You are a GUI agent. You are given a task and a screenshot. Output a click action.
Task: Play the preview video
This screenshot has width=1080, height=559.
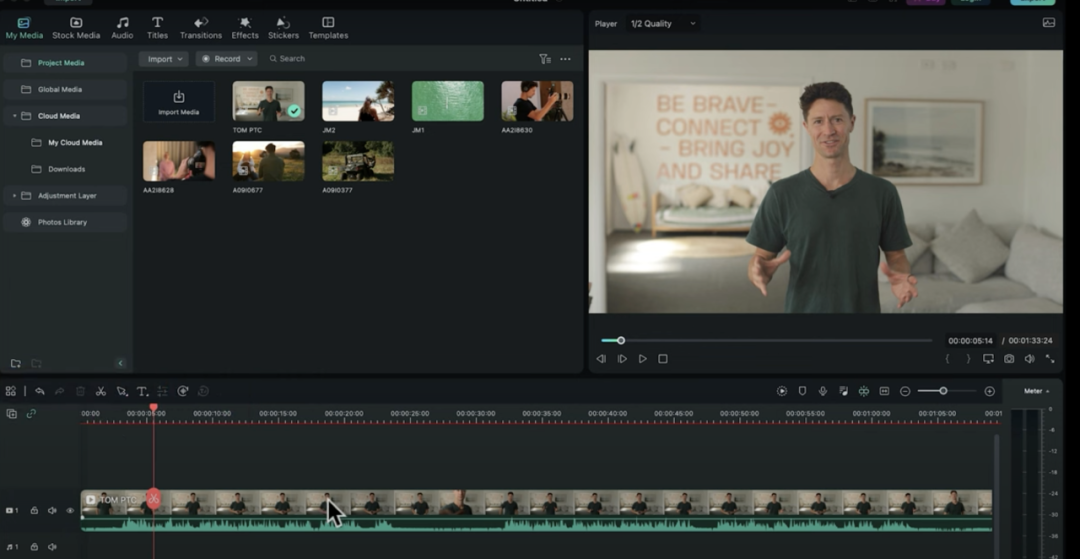tap(642, 359)
